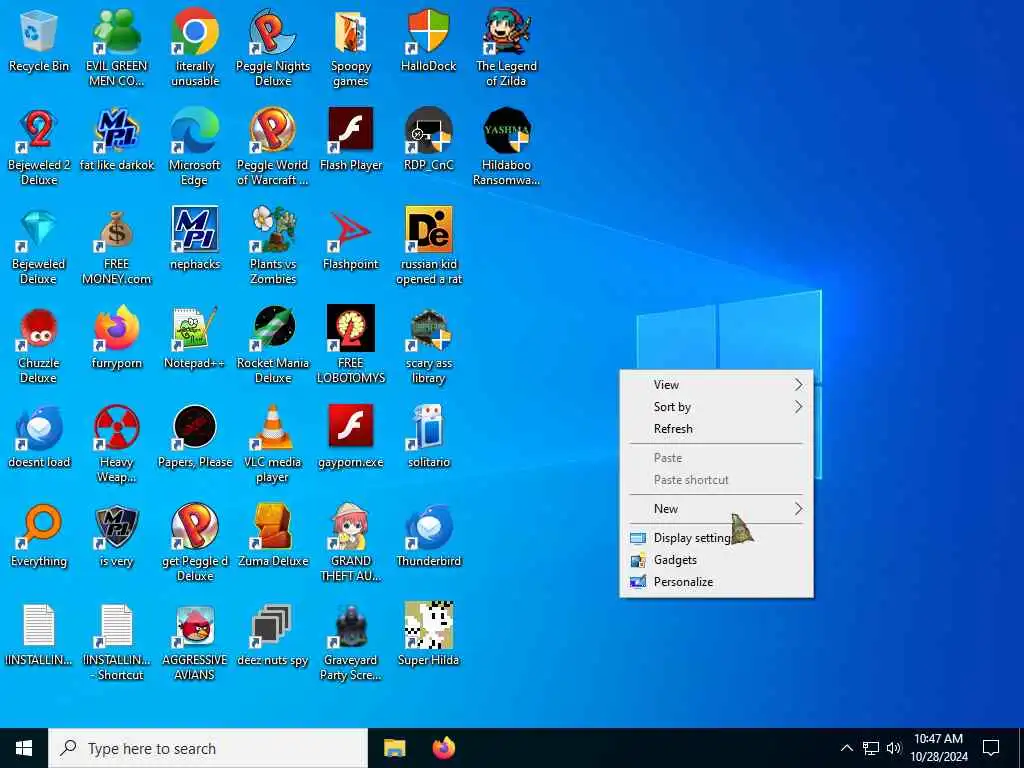Select the nephacks shortcut icon
This screenshot has height=768, width=1024.
(195, 239)
